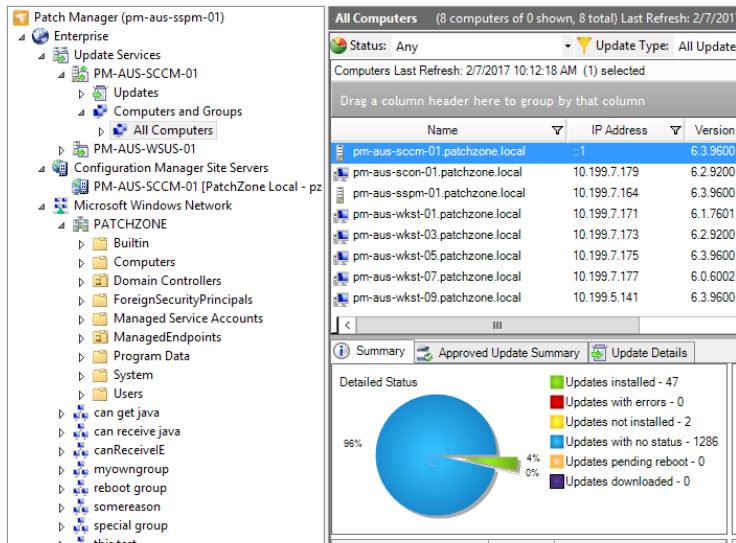Click the purple Updates downloaded swatch
Image resolution: width=736 pixels, height=543 pixels.
click(x=556, y=481)
